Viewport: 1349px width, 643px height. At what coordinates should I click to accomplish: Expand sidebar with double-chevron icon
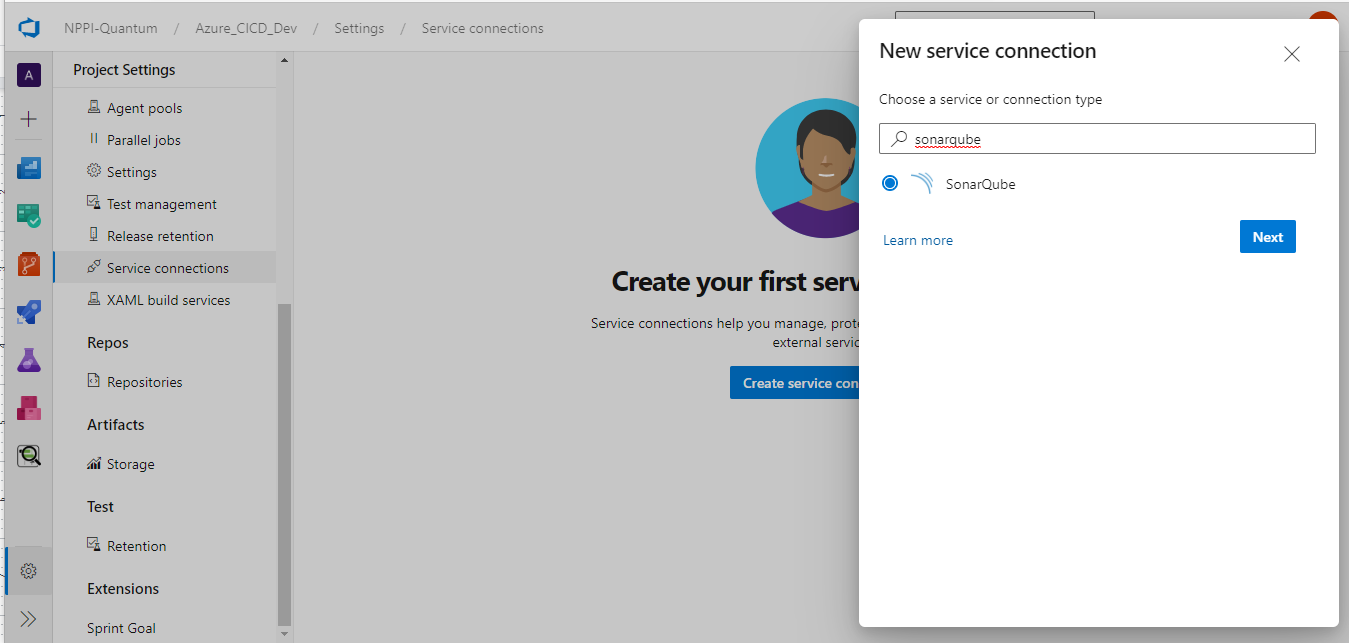point(29,619)
